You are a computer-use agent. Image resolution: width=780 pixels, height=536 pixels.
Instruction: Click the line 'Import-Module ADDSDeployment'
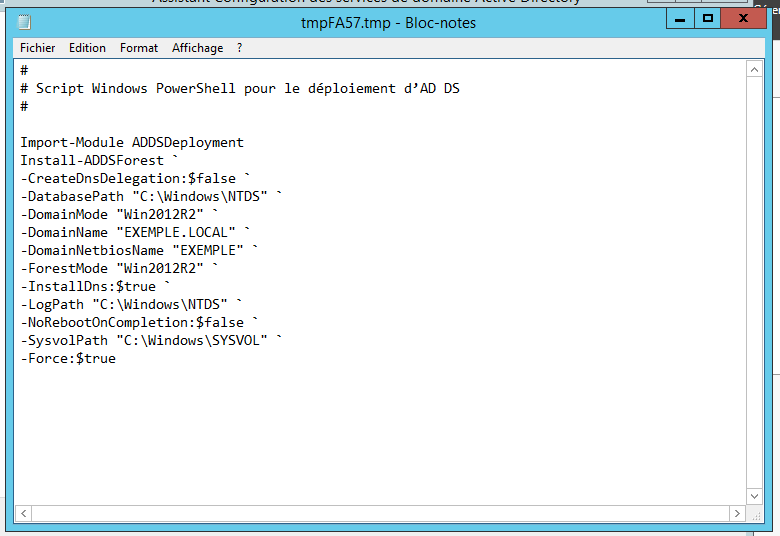132,142
